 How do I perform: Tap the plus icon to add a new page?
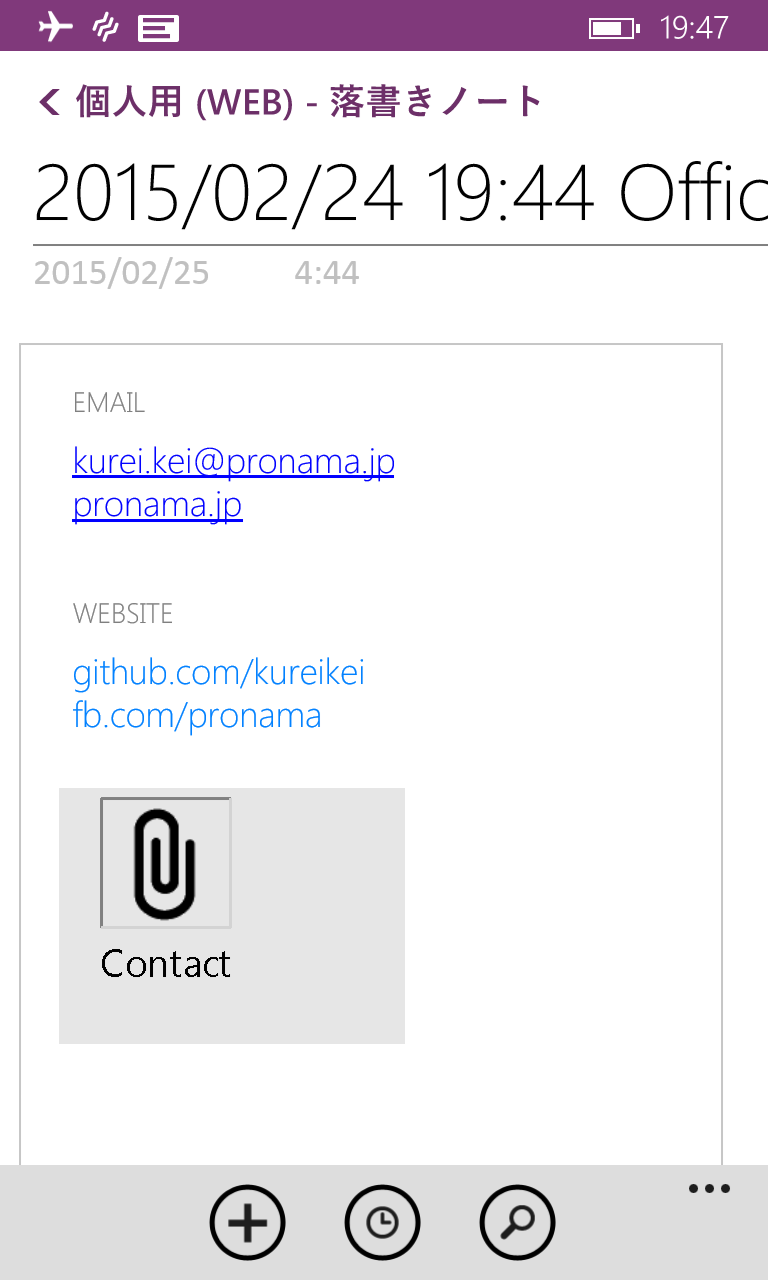(x=247, y=1222)
